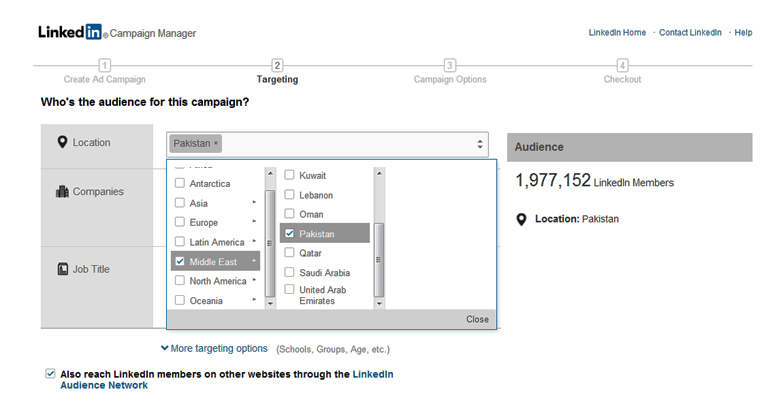Remove the Pakistan tag with its x
This screenshot has width=780, height=407.
pyautogui.click(x=216, y=143)
